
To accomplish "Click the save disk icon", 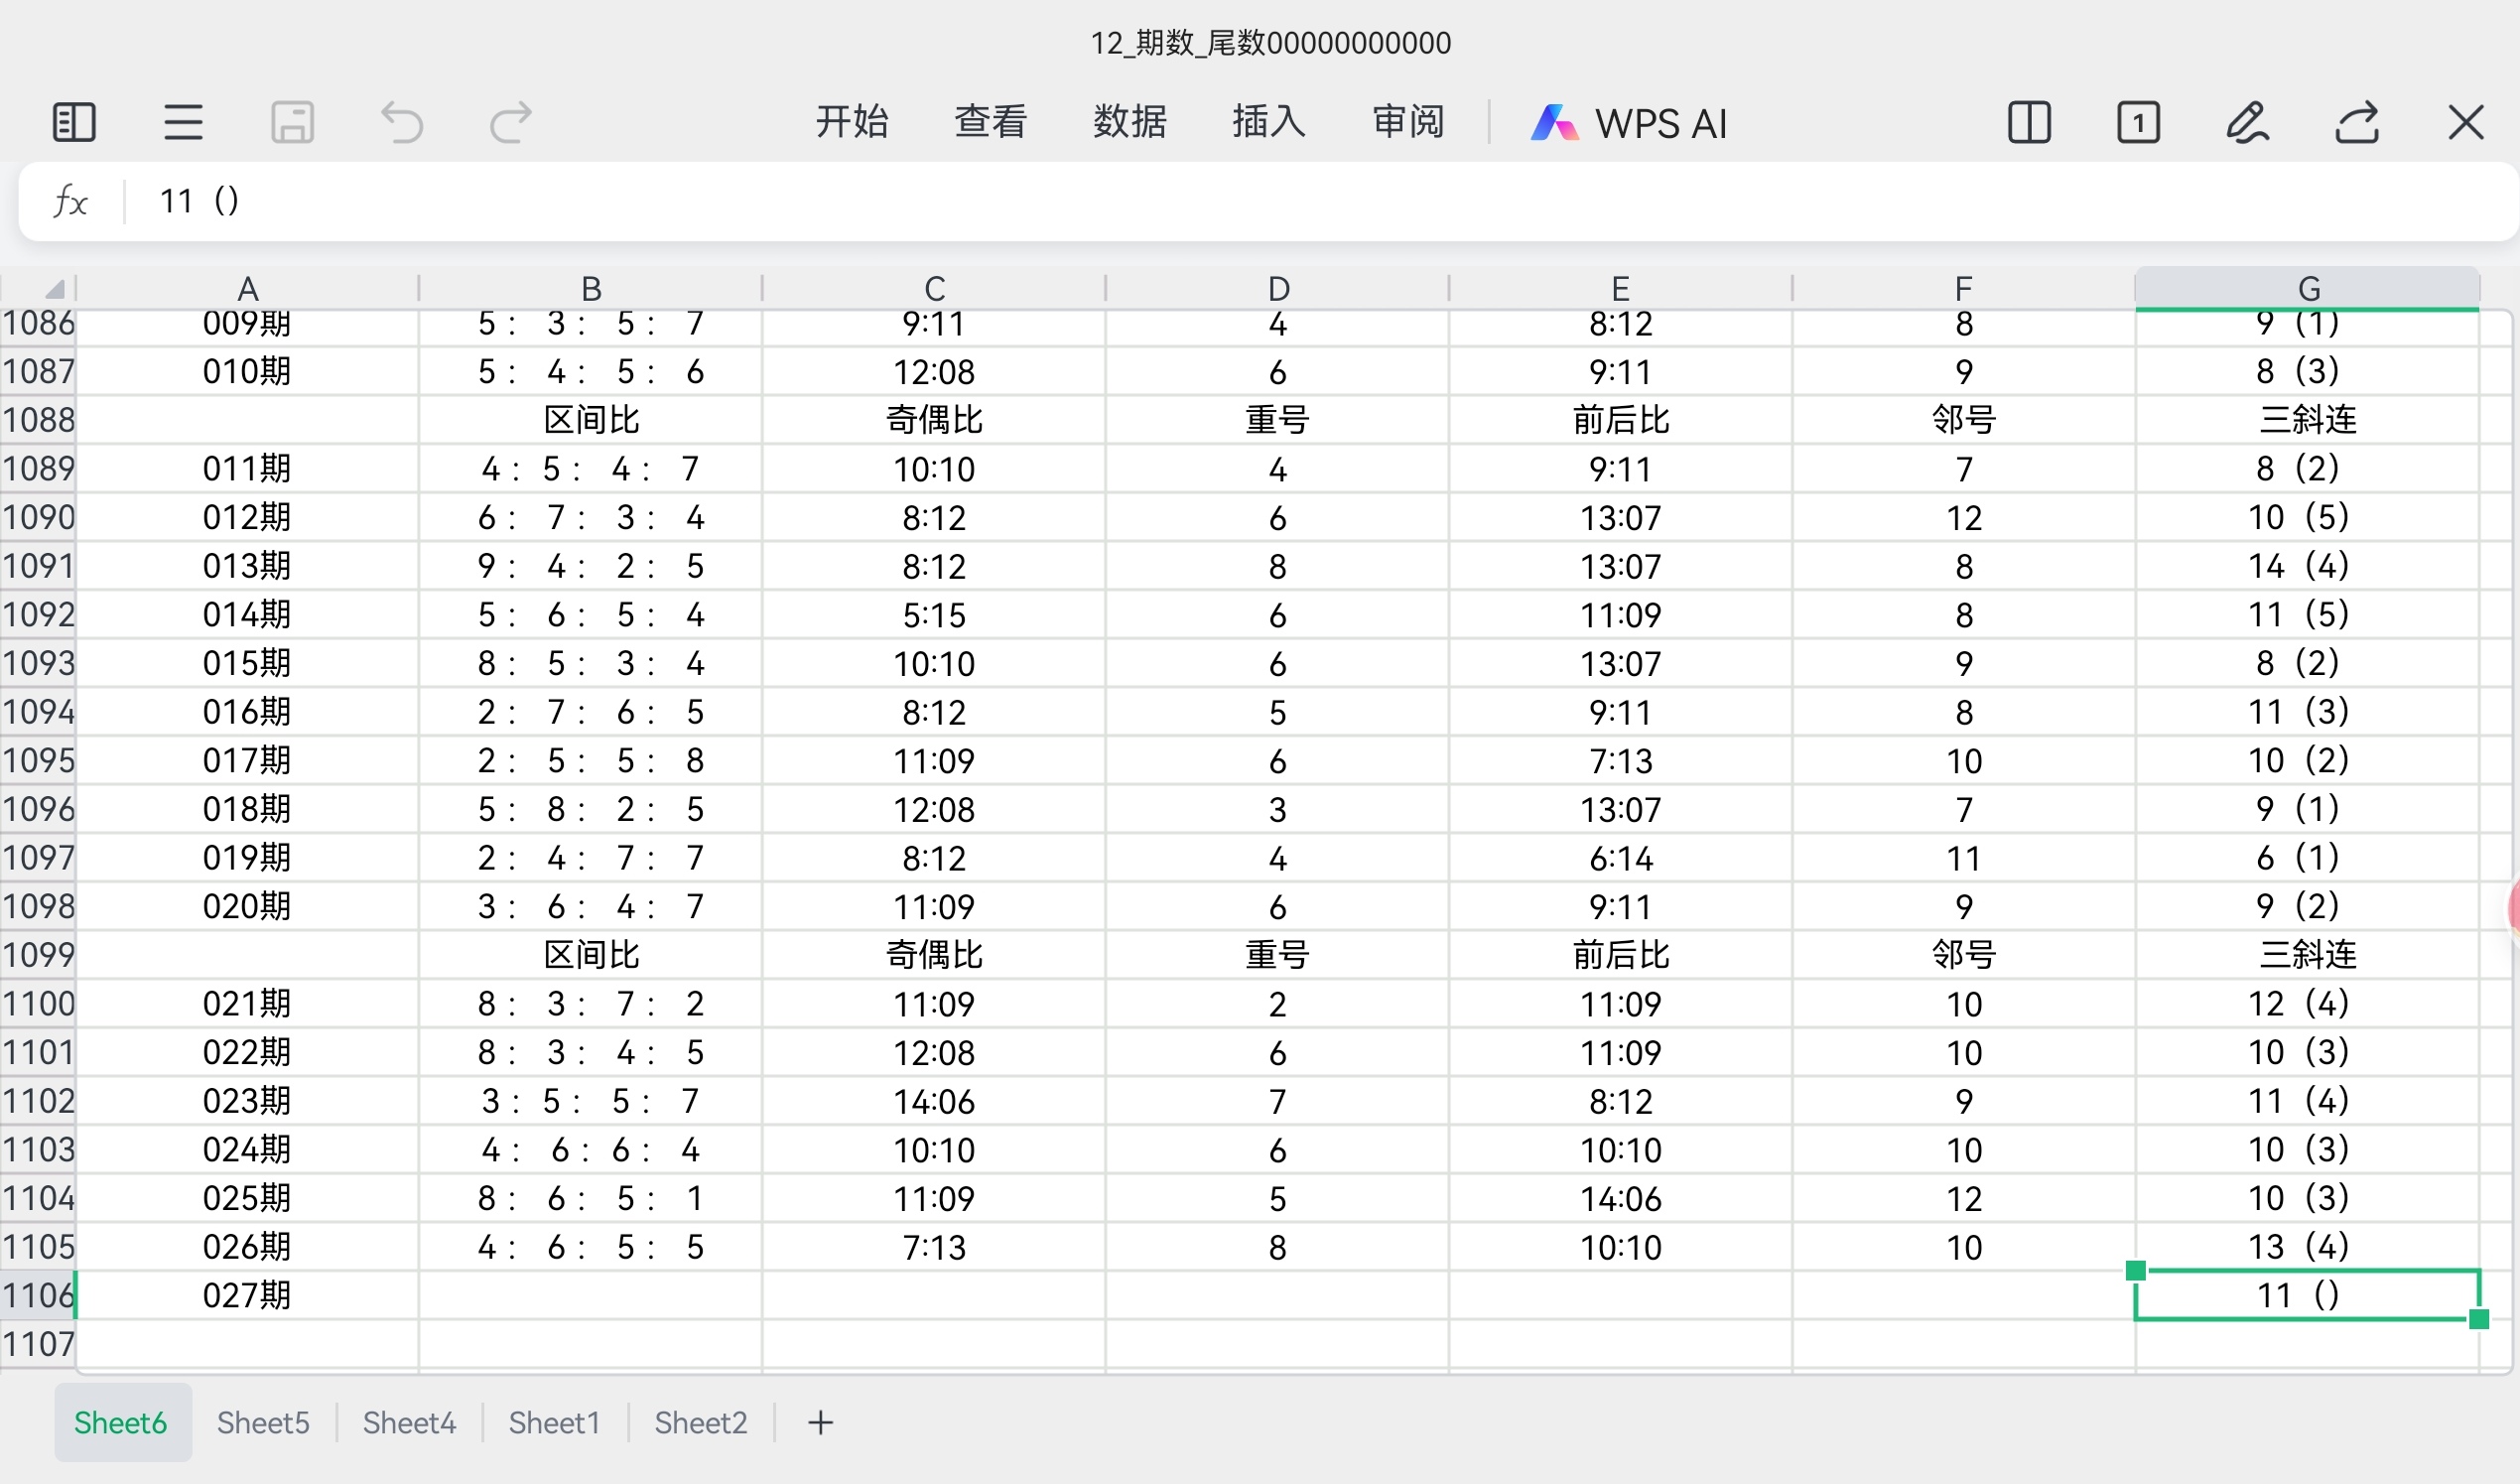I will tap(292, 122).
